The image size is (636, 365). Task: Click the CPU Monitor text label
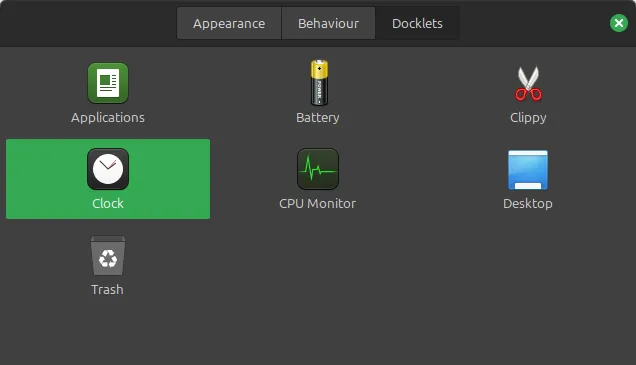(318, 203)
